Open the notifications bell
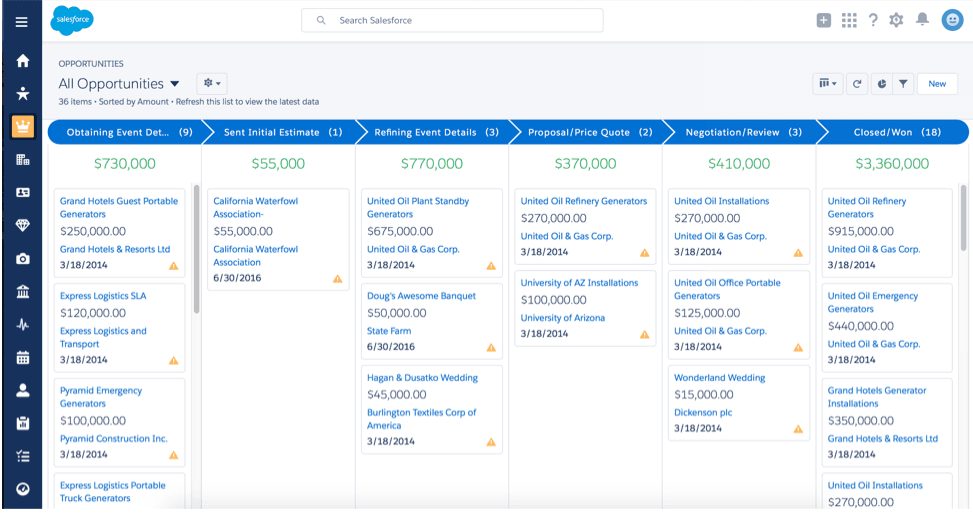973x518 pixels. coord(923,20)
